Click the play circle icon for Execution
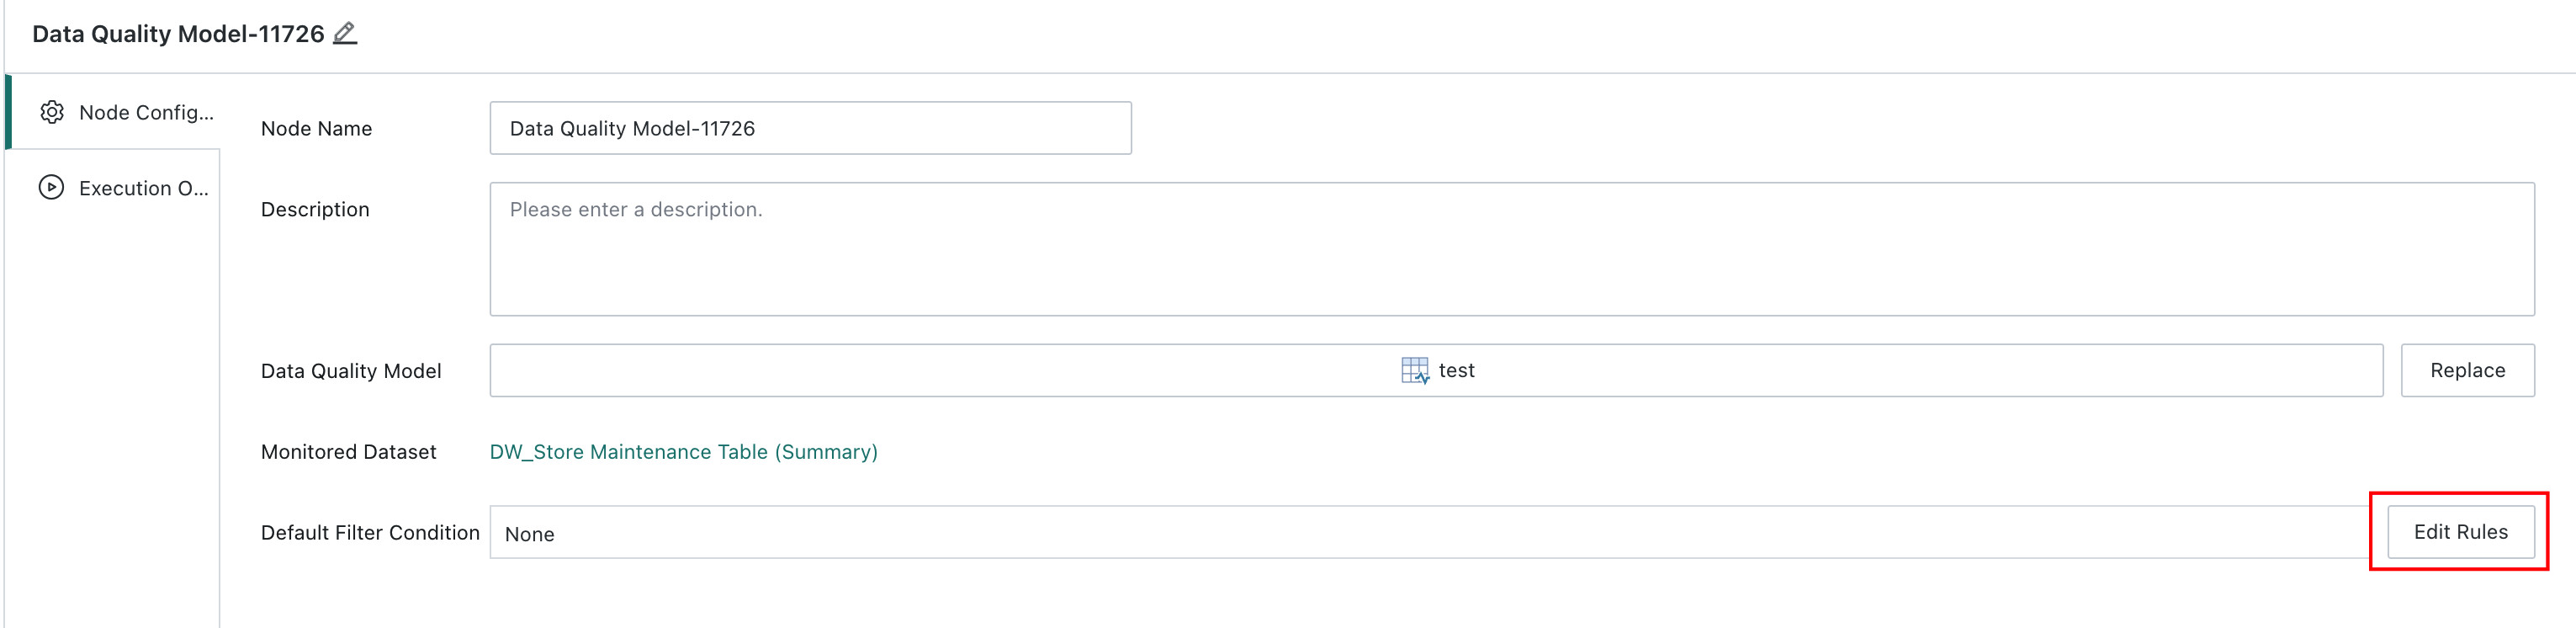The image size is (2576, 628). 51,187
